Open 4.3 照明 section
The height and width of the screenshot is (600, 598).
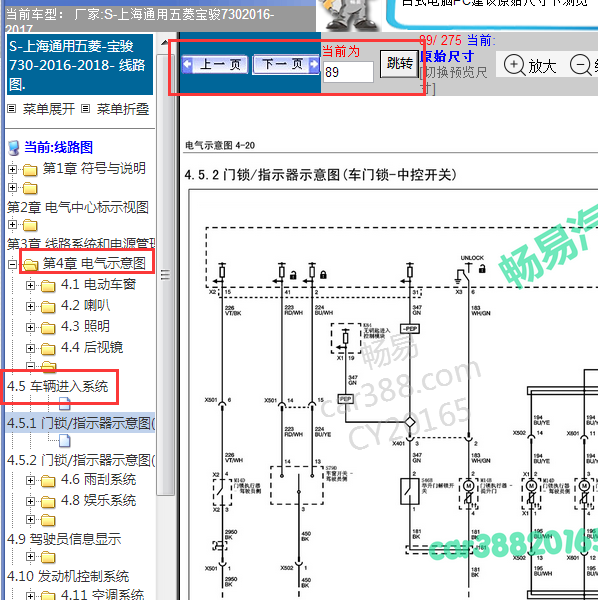pyautogui.click(x=85, y=326)
